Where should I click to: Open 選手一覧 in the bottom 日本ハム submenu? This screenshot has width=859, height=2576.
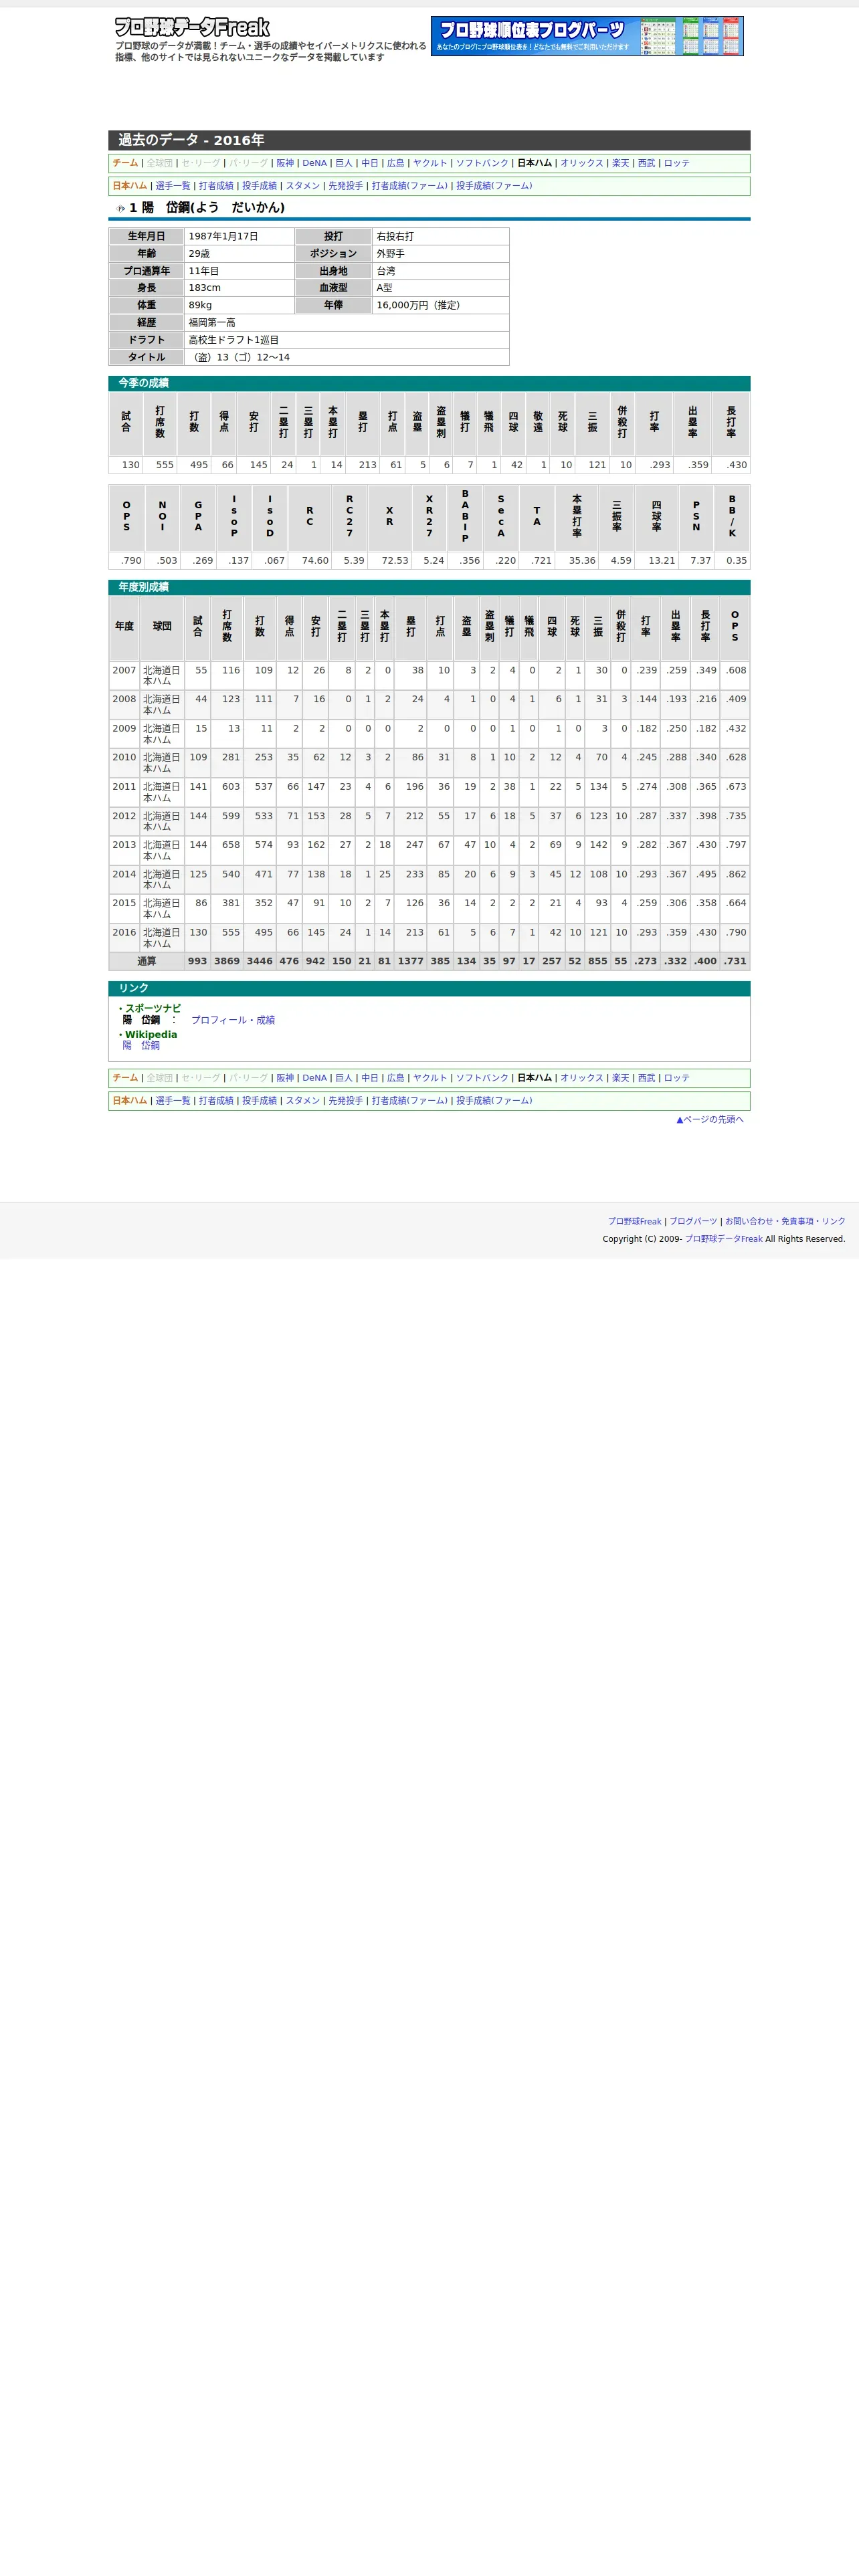(x=173, y=1101)
